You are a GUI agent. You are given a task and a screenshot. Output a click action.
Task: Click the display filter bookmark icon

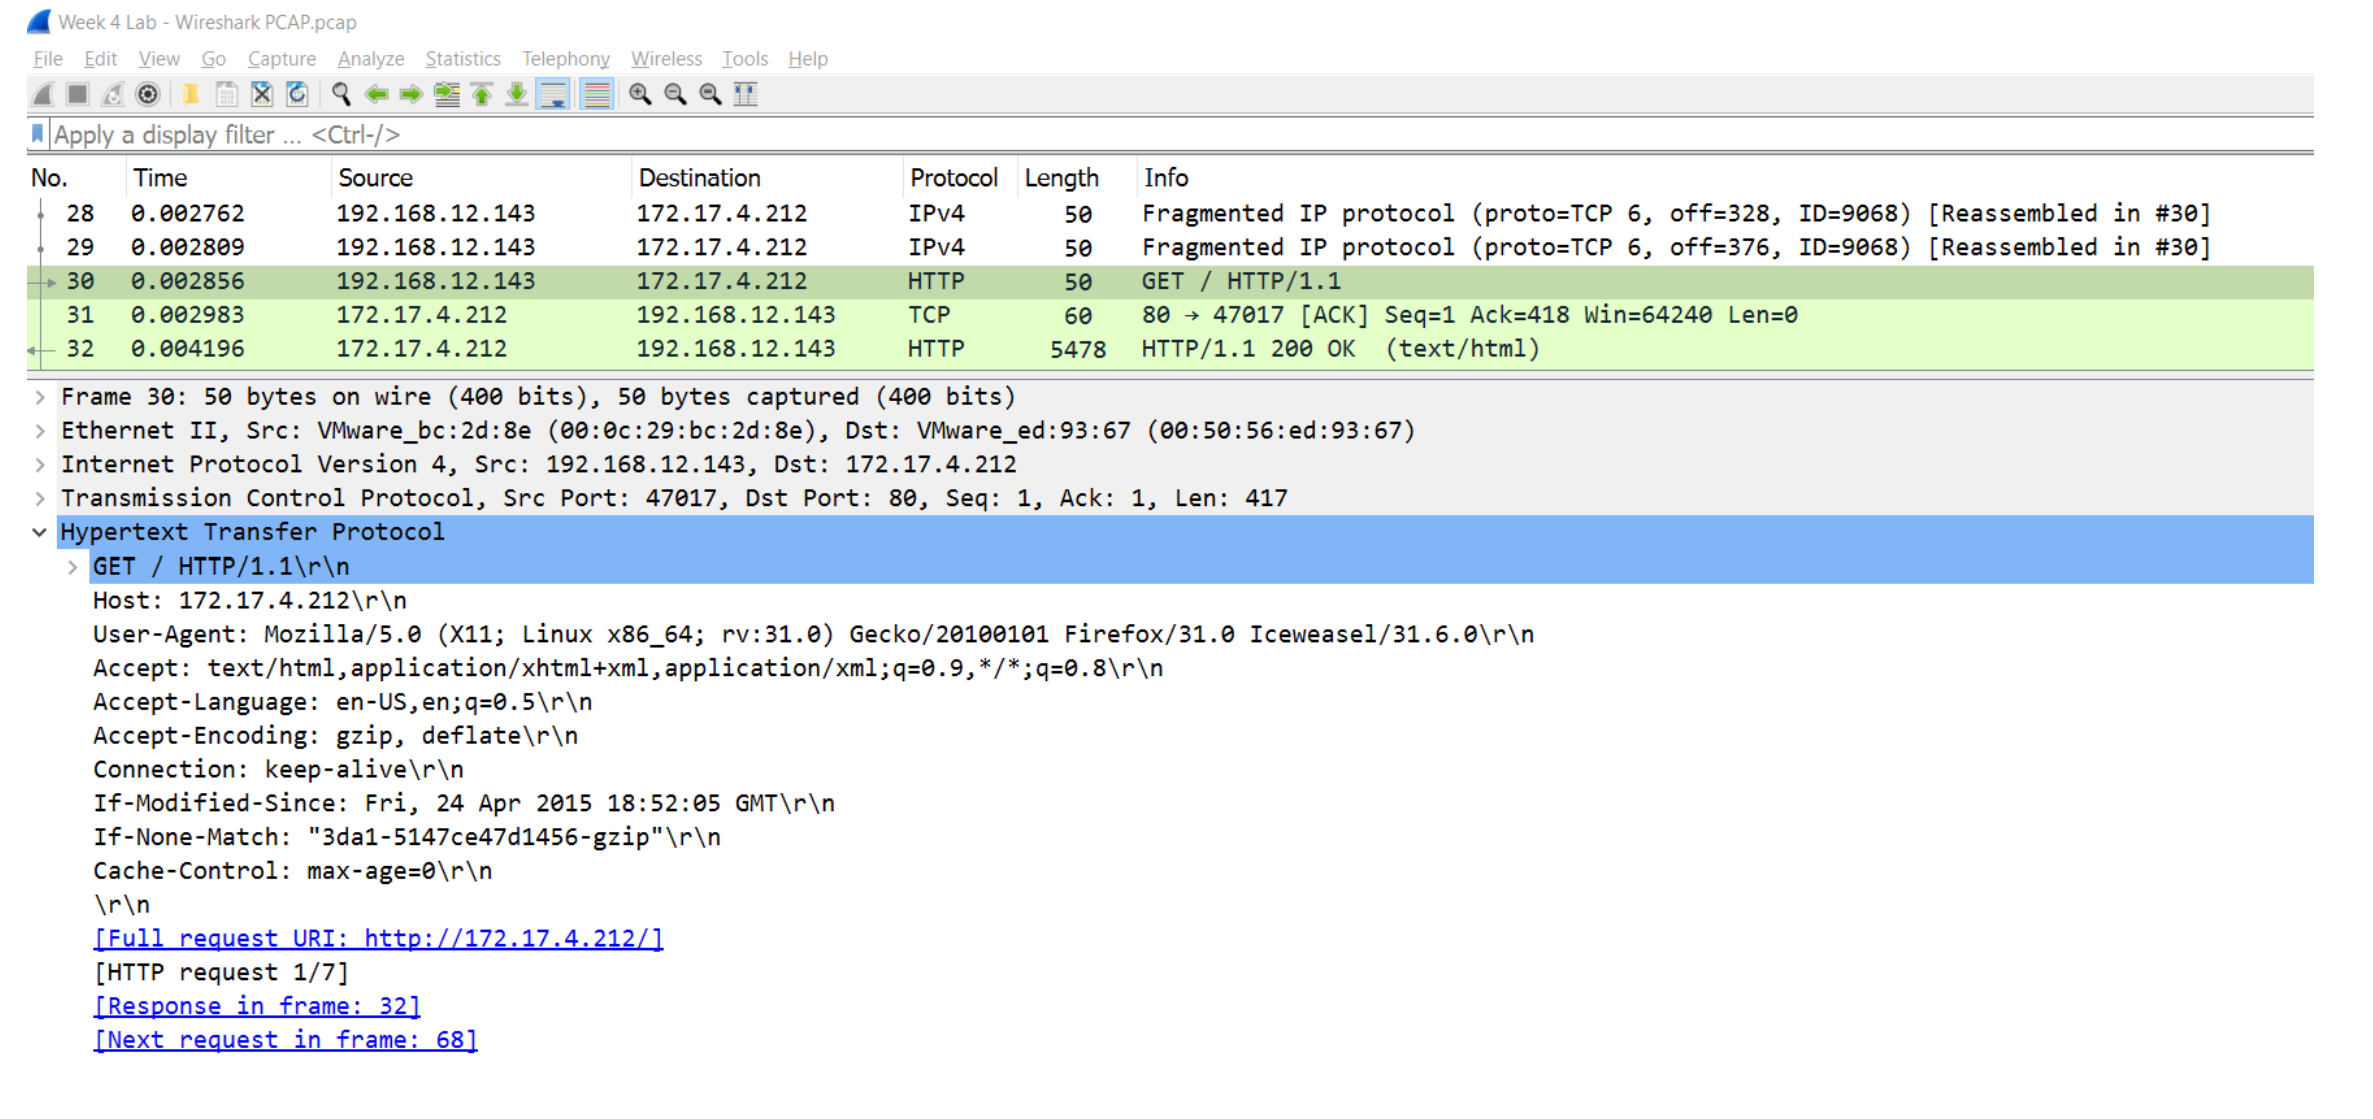pos(38,134)
